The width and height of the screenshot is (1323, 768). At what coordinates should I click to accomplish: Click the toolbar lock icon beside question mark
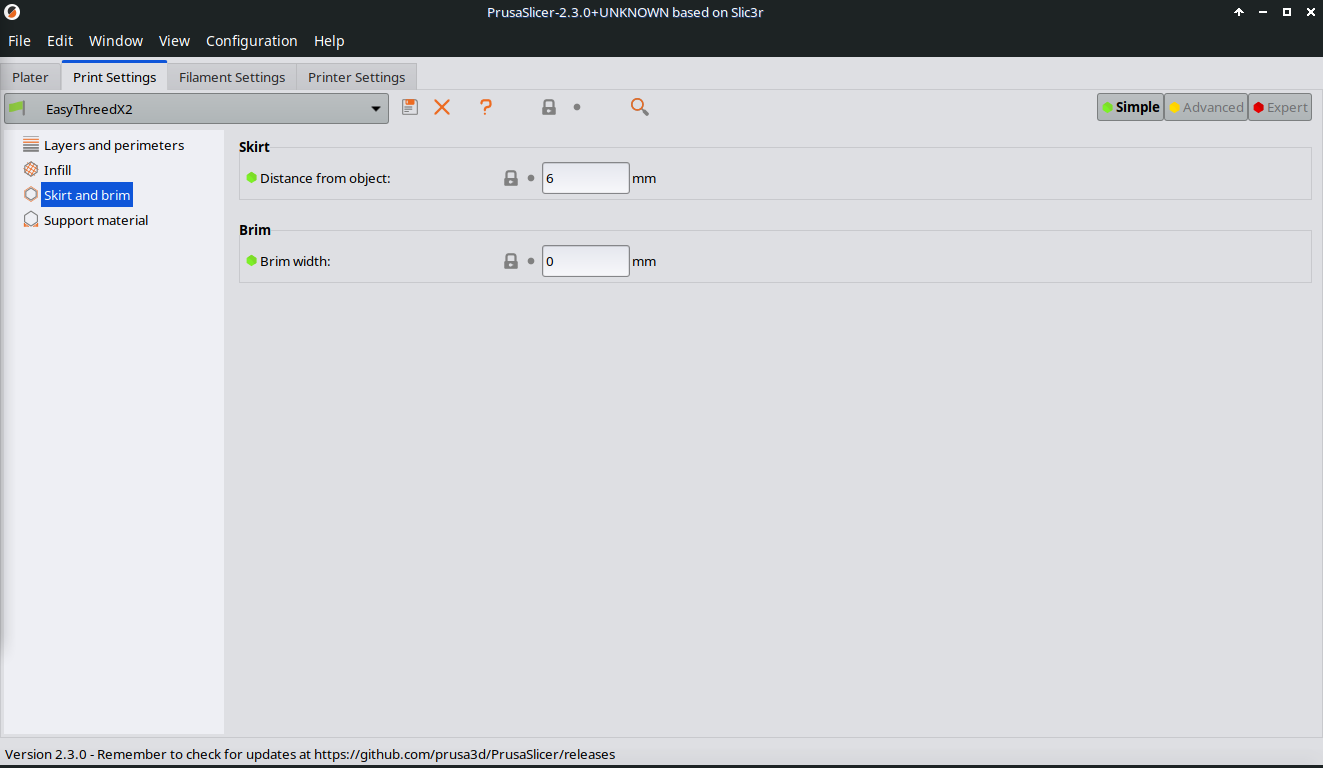pyautogui.click(x=549, y=107)
